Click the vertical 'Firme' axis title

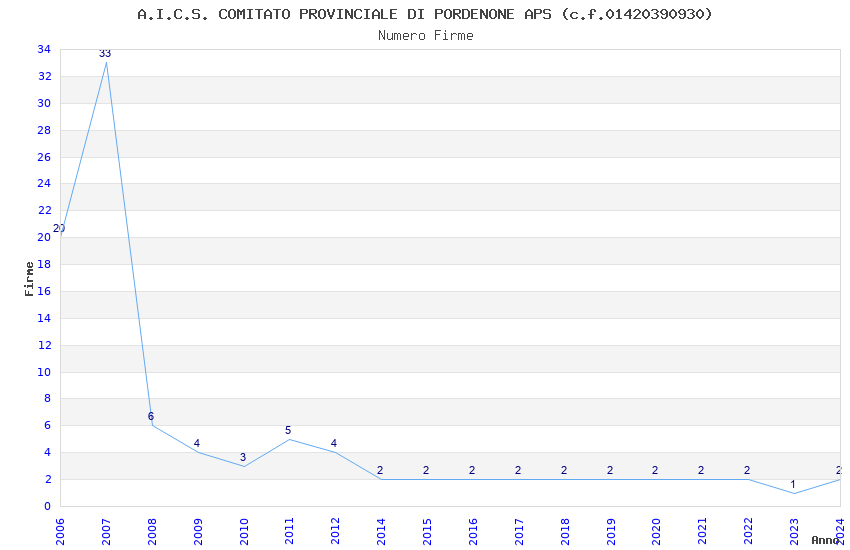pos(30,278)
